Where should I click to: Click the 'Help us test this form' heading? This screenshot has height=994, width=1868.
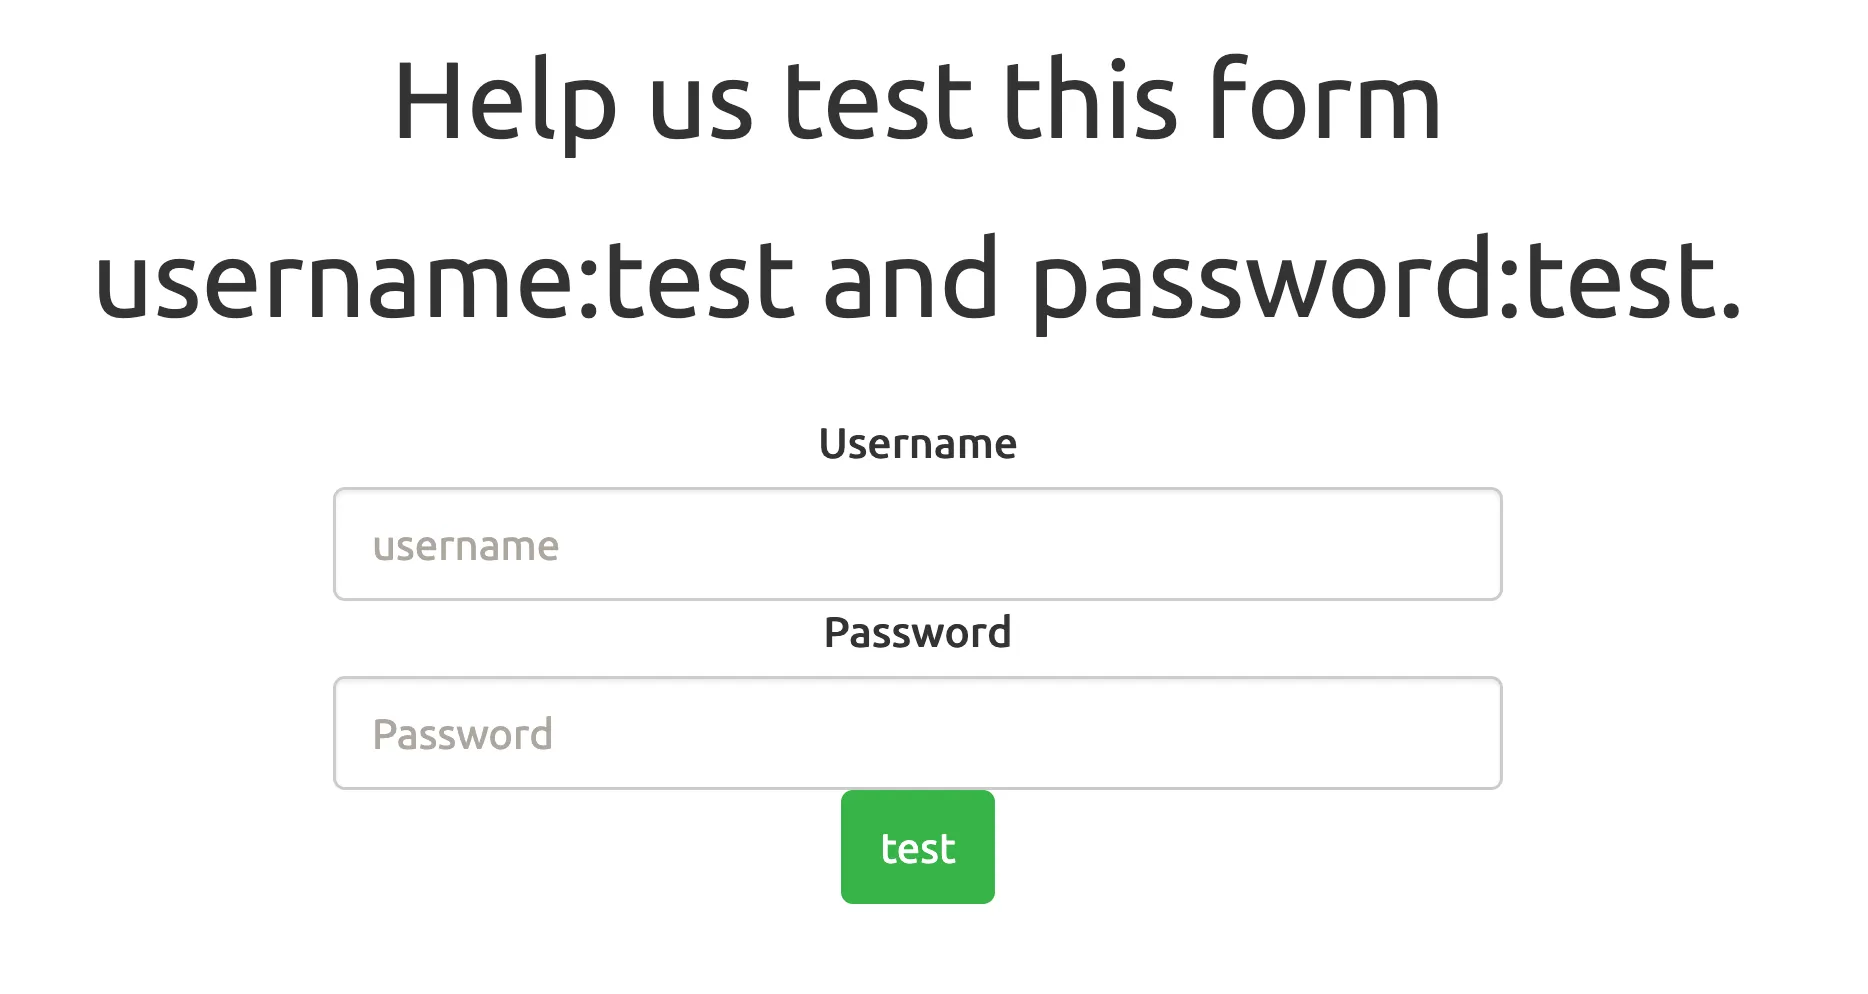[916, 100]
